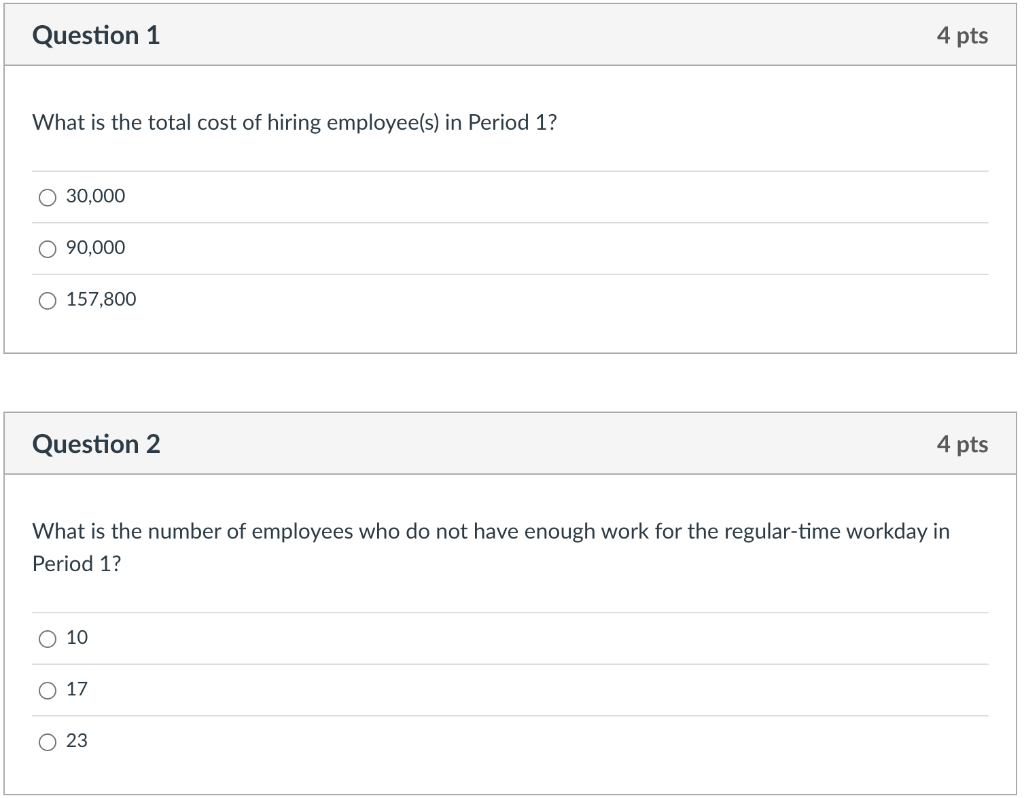The width and height of the screenshot is (1024, 798).
Task: Click the label text reading 17
Action: 78,690
